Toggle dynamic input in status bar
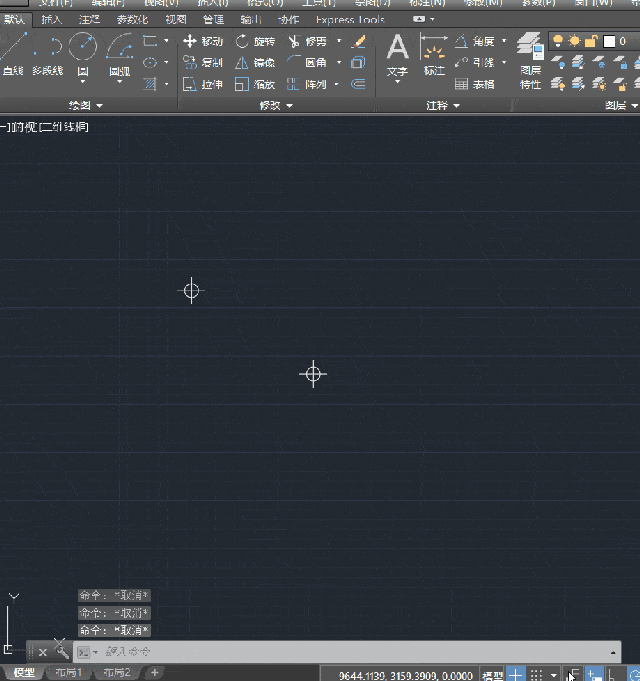640x681 pixels. point(593,675)
